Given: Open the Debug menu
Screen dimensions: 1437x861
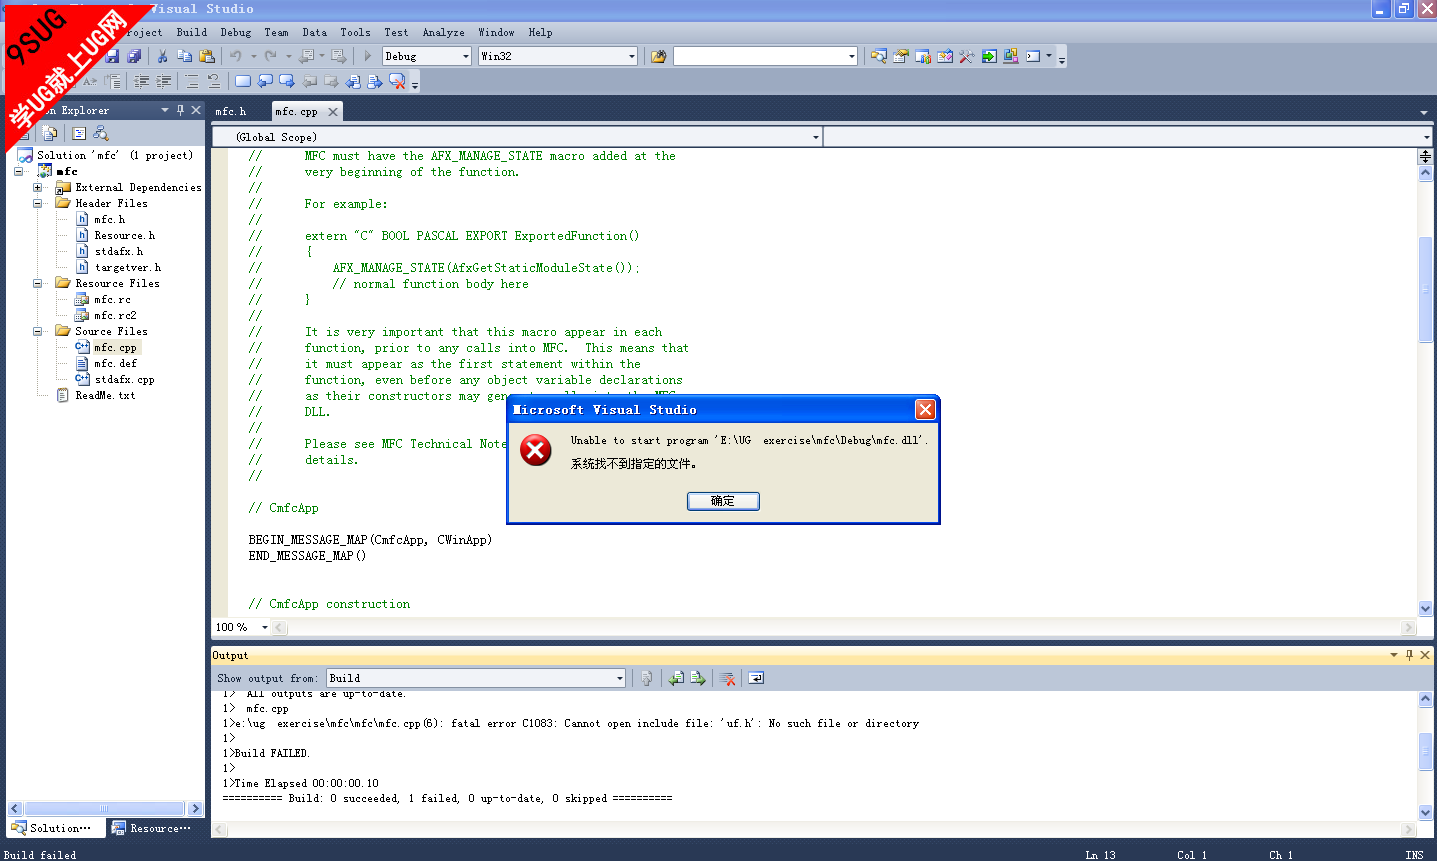Looking at the screenshot, I should pos(236,32).
